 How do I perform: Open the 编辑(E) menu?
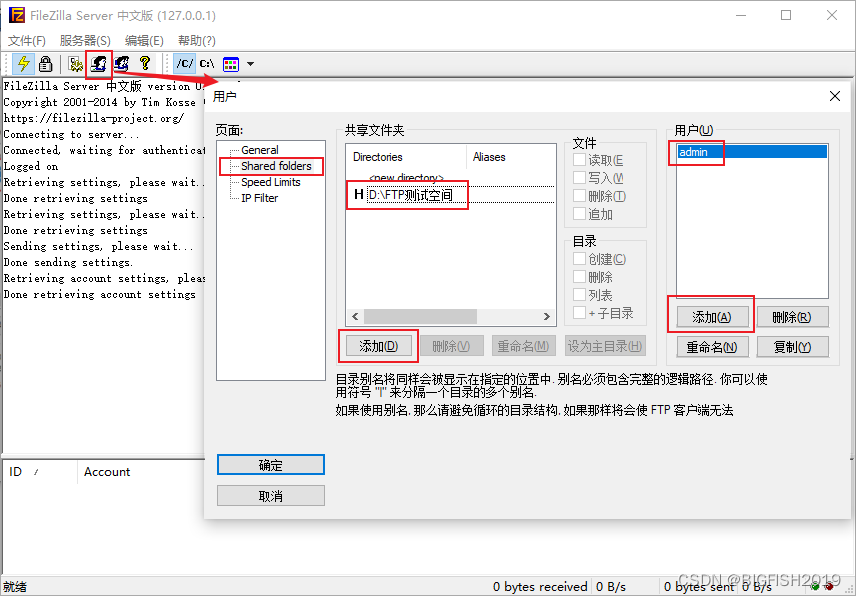click(144, 40)
